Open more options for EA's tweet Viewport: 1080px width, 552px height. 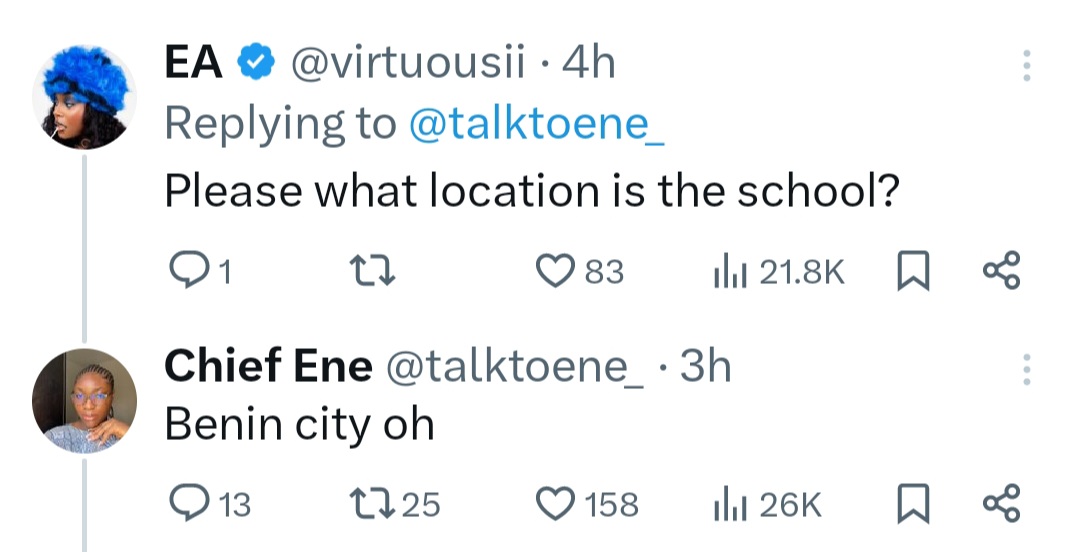click(x=1025, y=65)
